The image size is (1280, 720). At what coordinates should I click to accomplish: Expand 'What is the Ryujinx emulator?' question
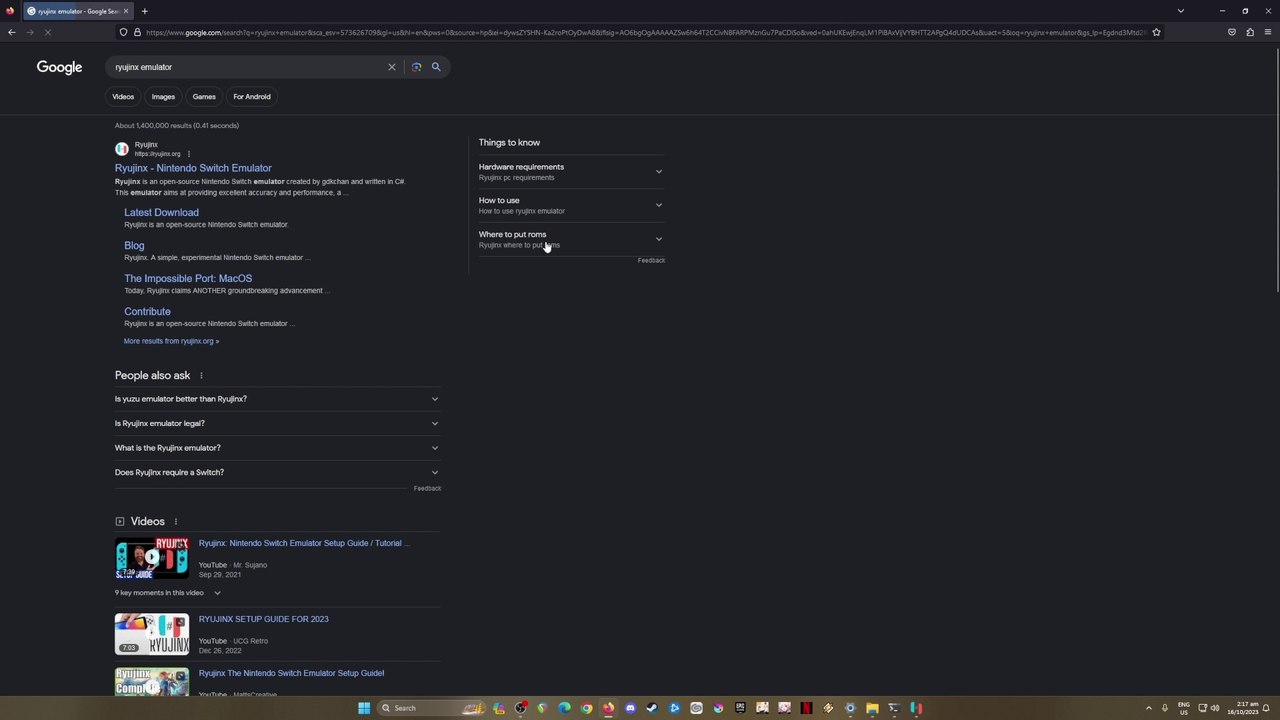click(277, 448)
